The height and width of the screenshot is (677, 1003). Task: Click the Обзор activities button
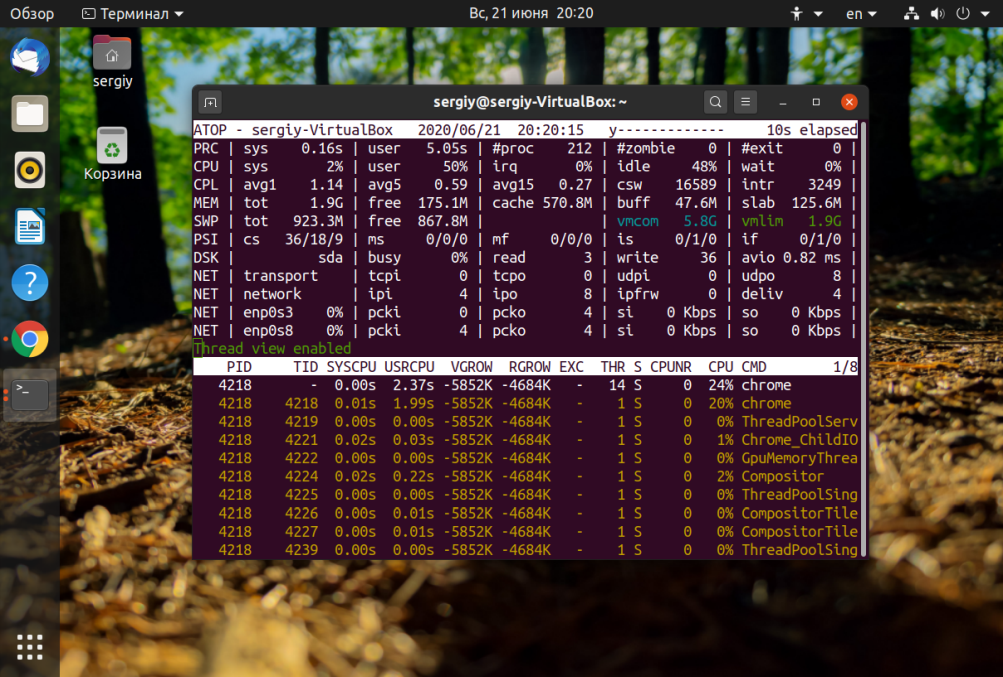coord(32,14)
